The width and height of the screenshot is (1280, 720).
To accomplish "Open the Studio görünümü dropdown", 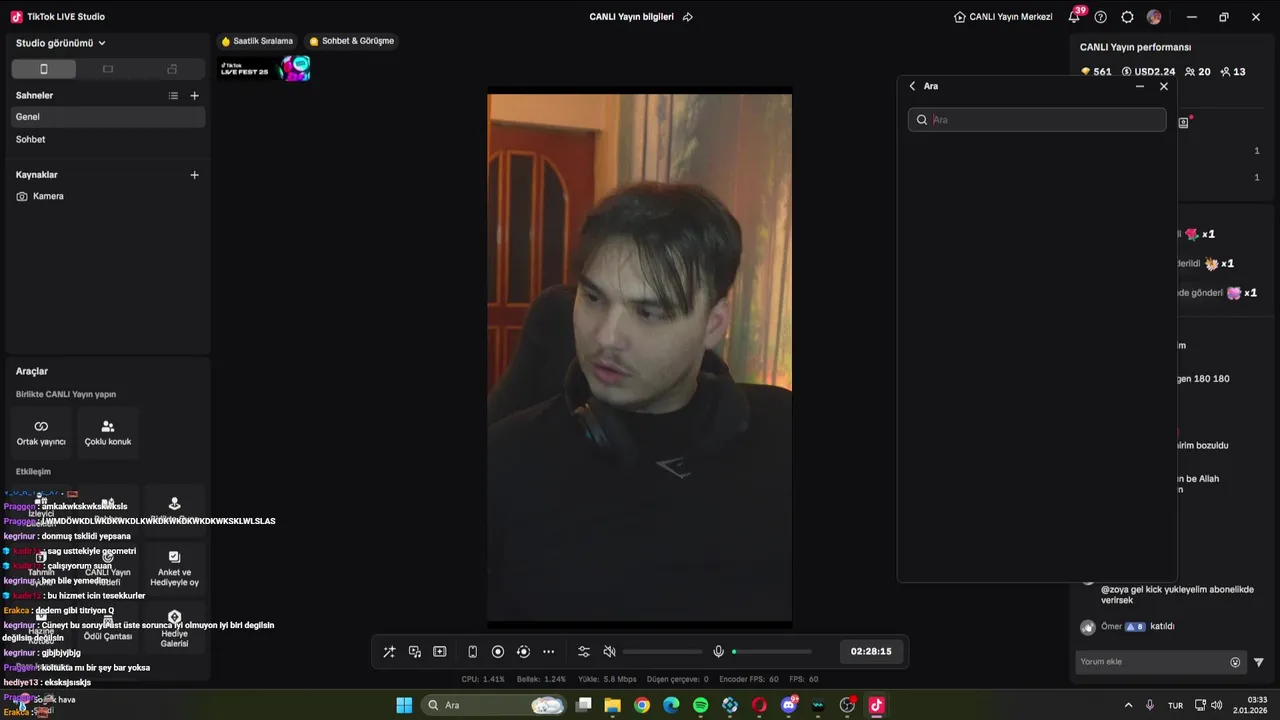I will coord(60,43).
